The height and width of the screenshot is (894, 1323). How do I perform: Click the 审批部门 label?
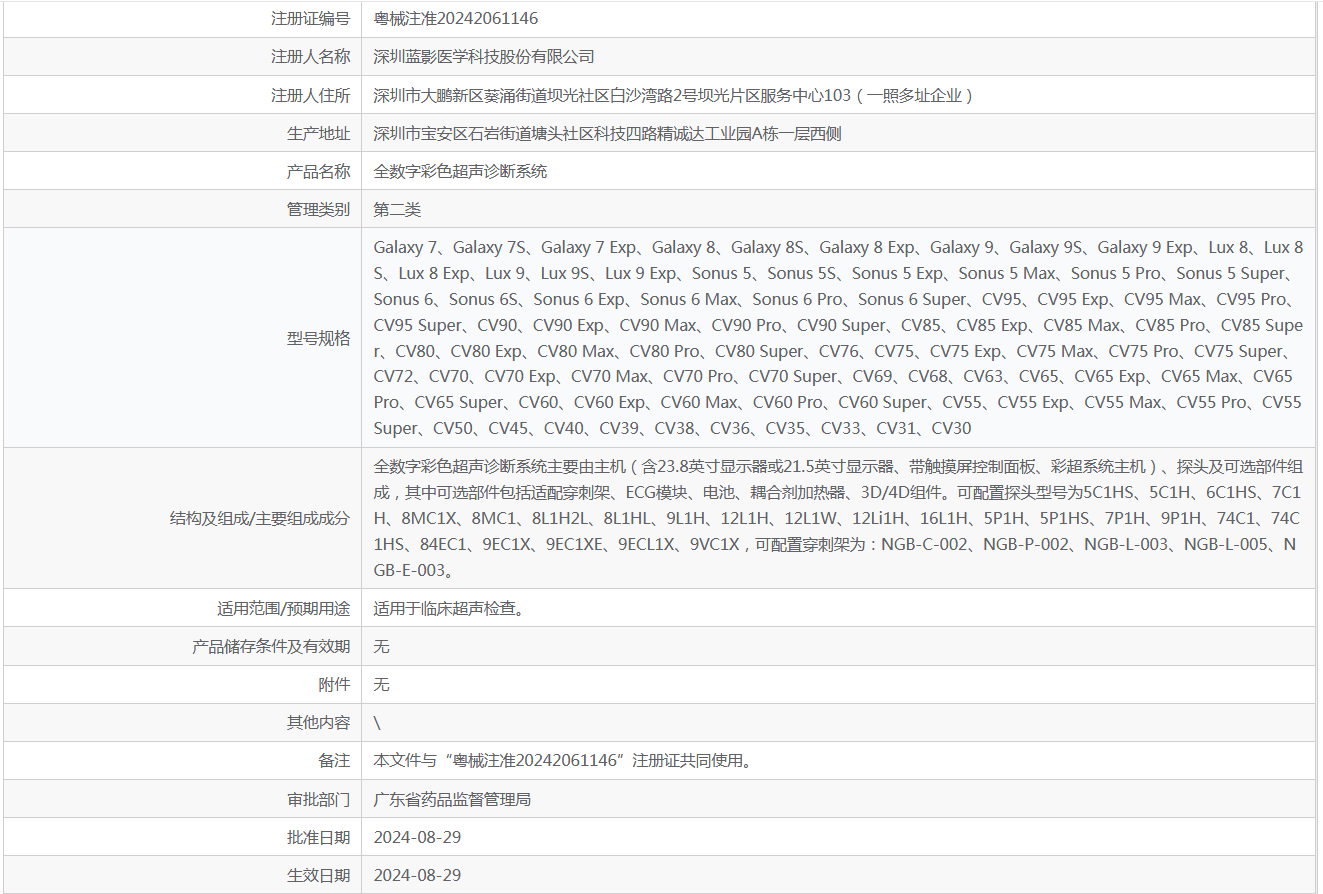319,799
